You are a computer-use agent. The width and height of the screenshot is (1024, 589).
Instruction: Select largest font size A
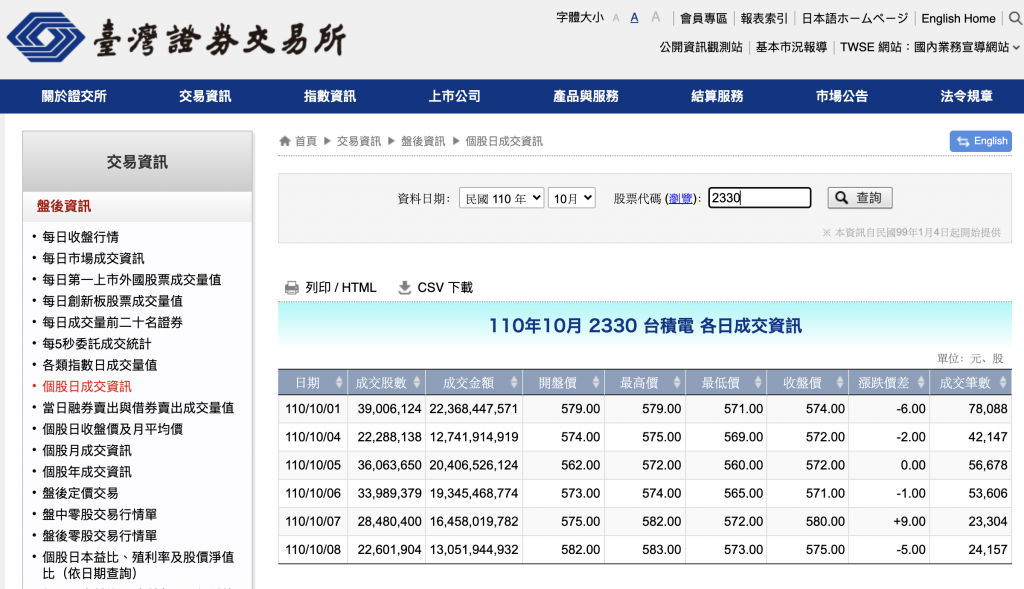656,18
